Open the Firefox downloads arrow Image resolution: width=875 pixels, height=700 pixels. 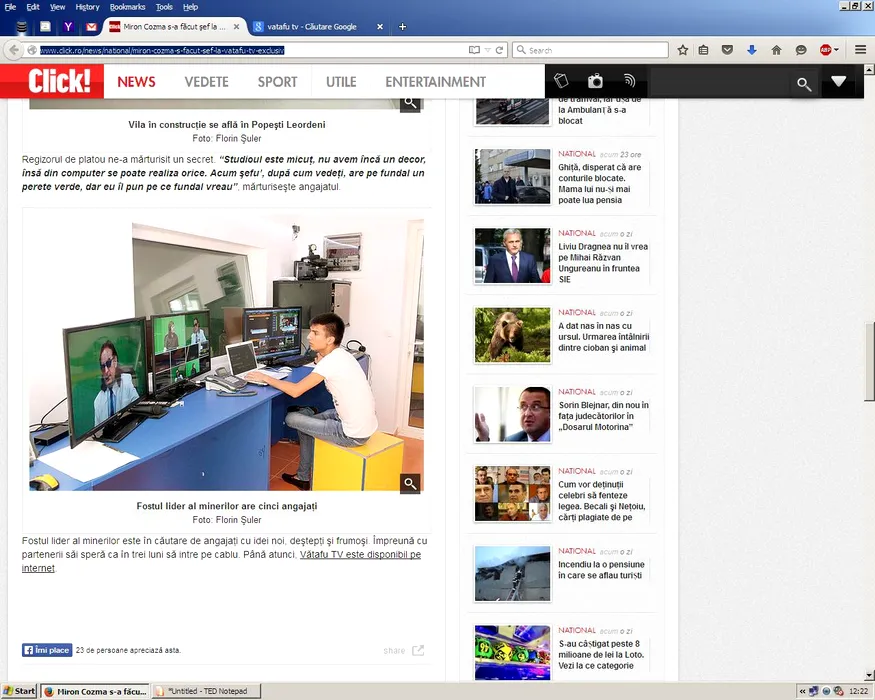(751, 50)
